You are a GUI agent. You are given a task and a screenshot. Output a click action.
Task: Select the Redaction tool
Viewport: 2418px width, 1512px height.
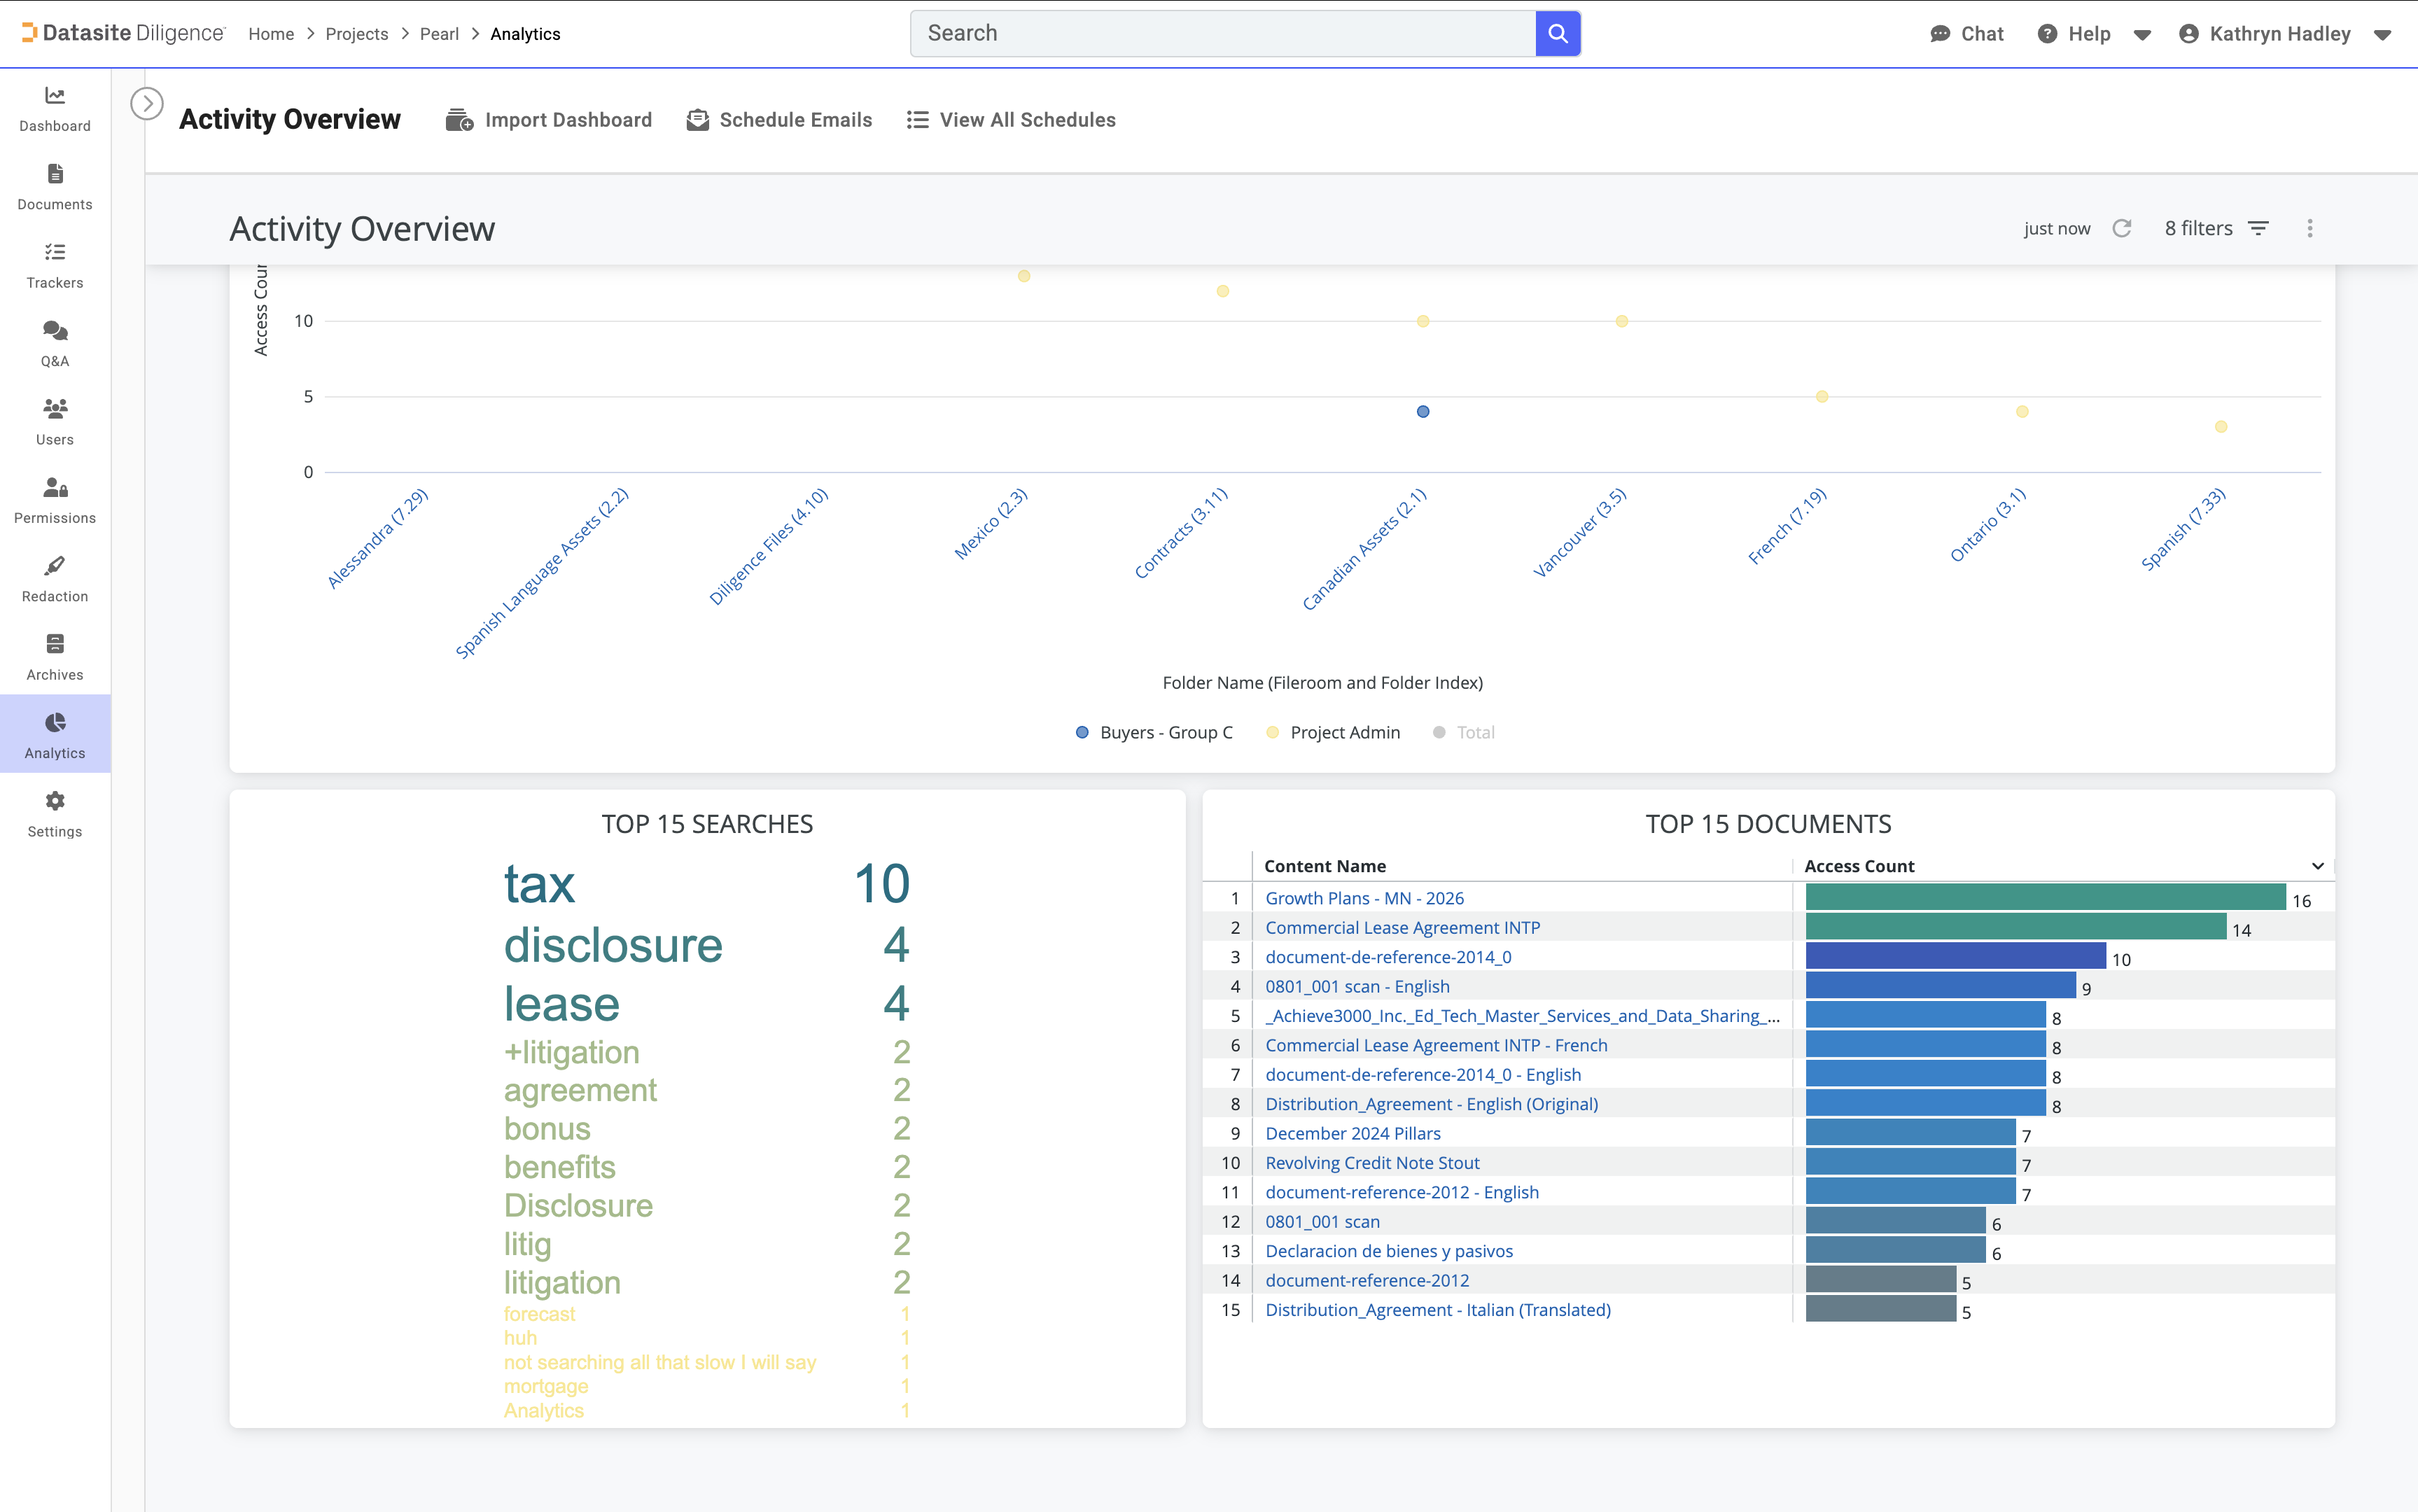coord(55,578)
